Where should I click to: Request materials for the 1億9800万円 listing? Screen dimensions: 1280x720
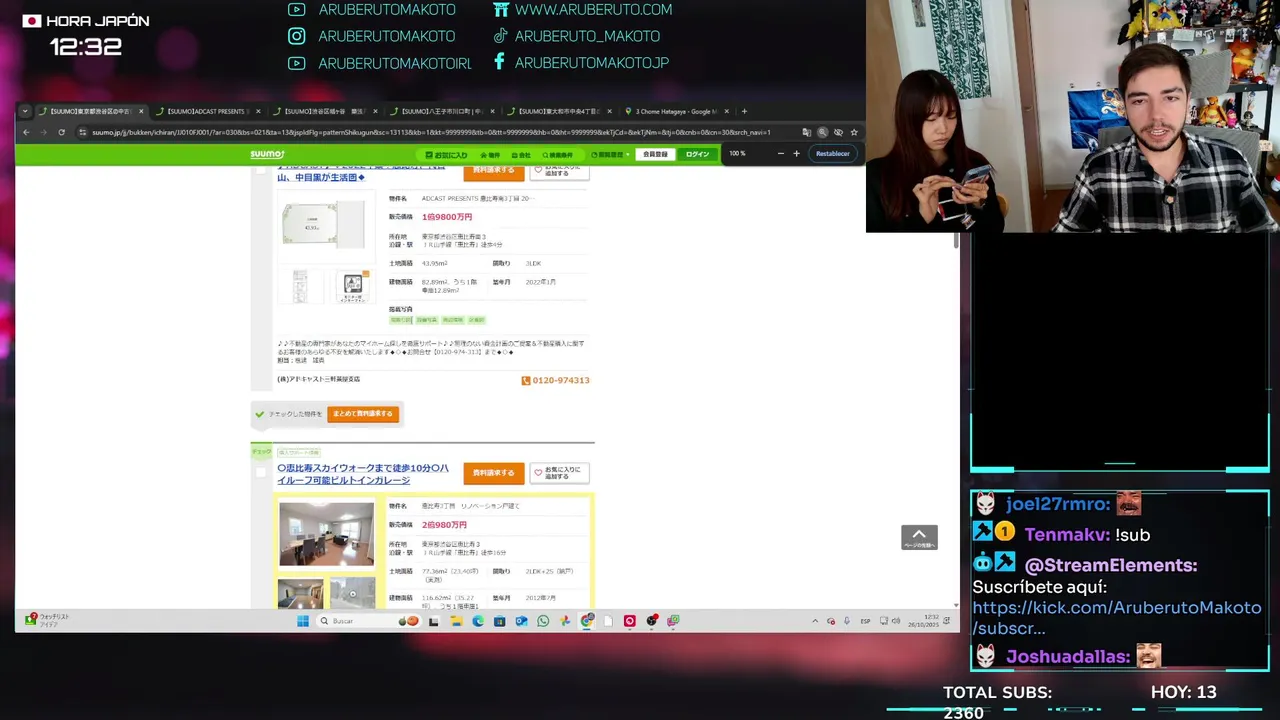pyautogui.click(x=493, y=171)
